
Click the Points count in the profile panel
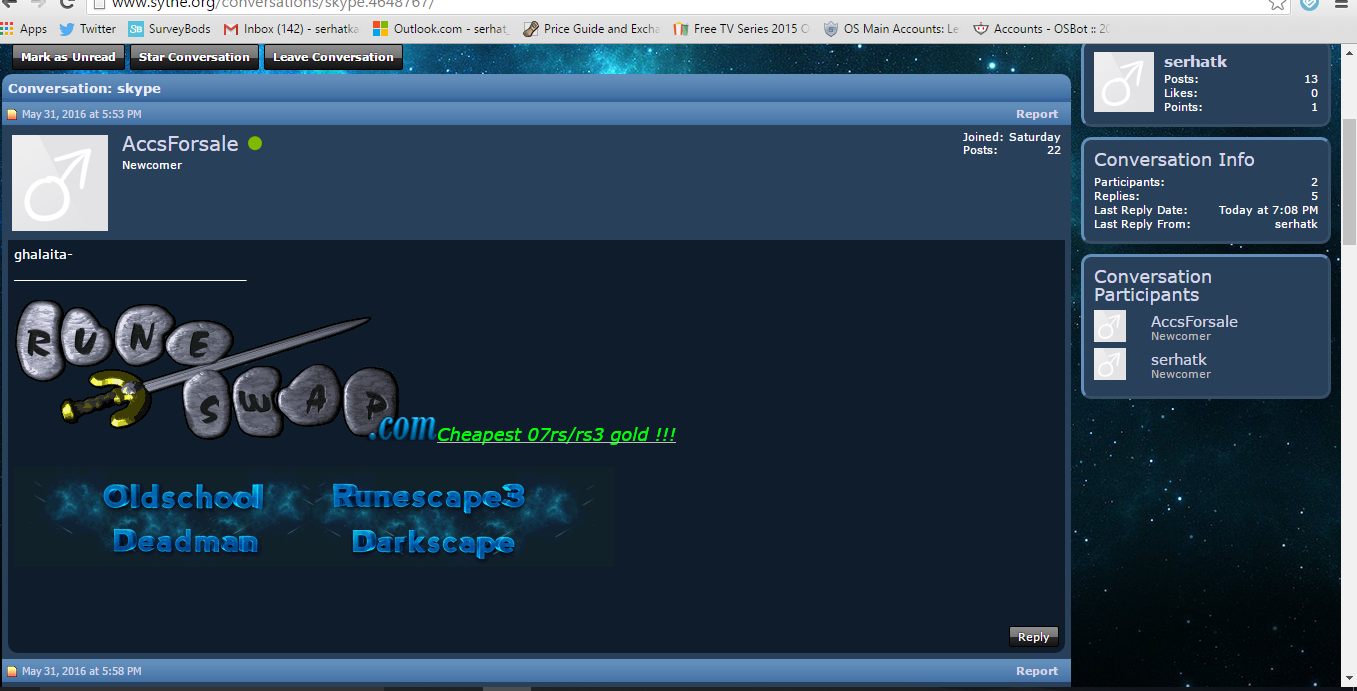1314,107
